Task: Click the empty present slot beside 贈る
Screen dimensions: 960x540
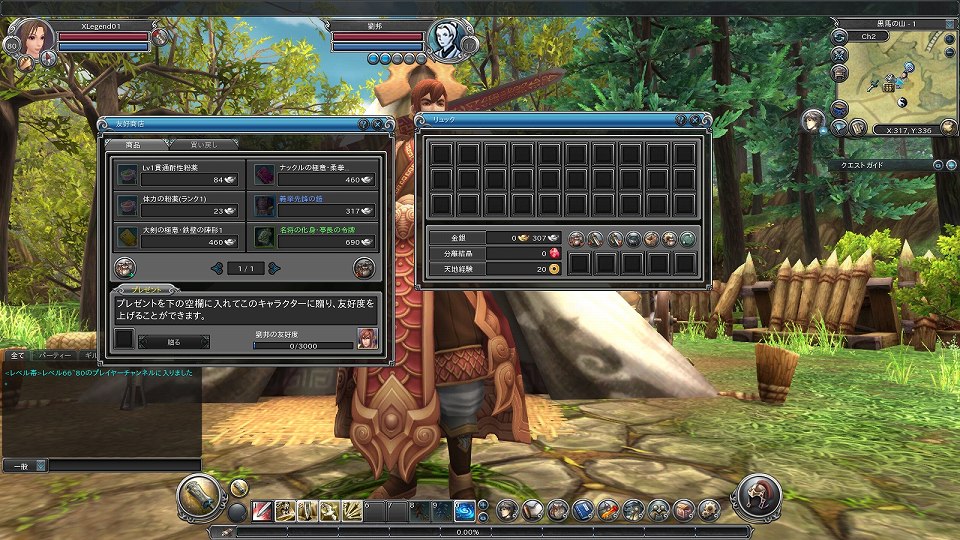Action: (123, 340)
